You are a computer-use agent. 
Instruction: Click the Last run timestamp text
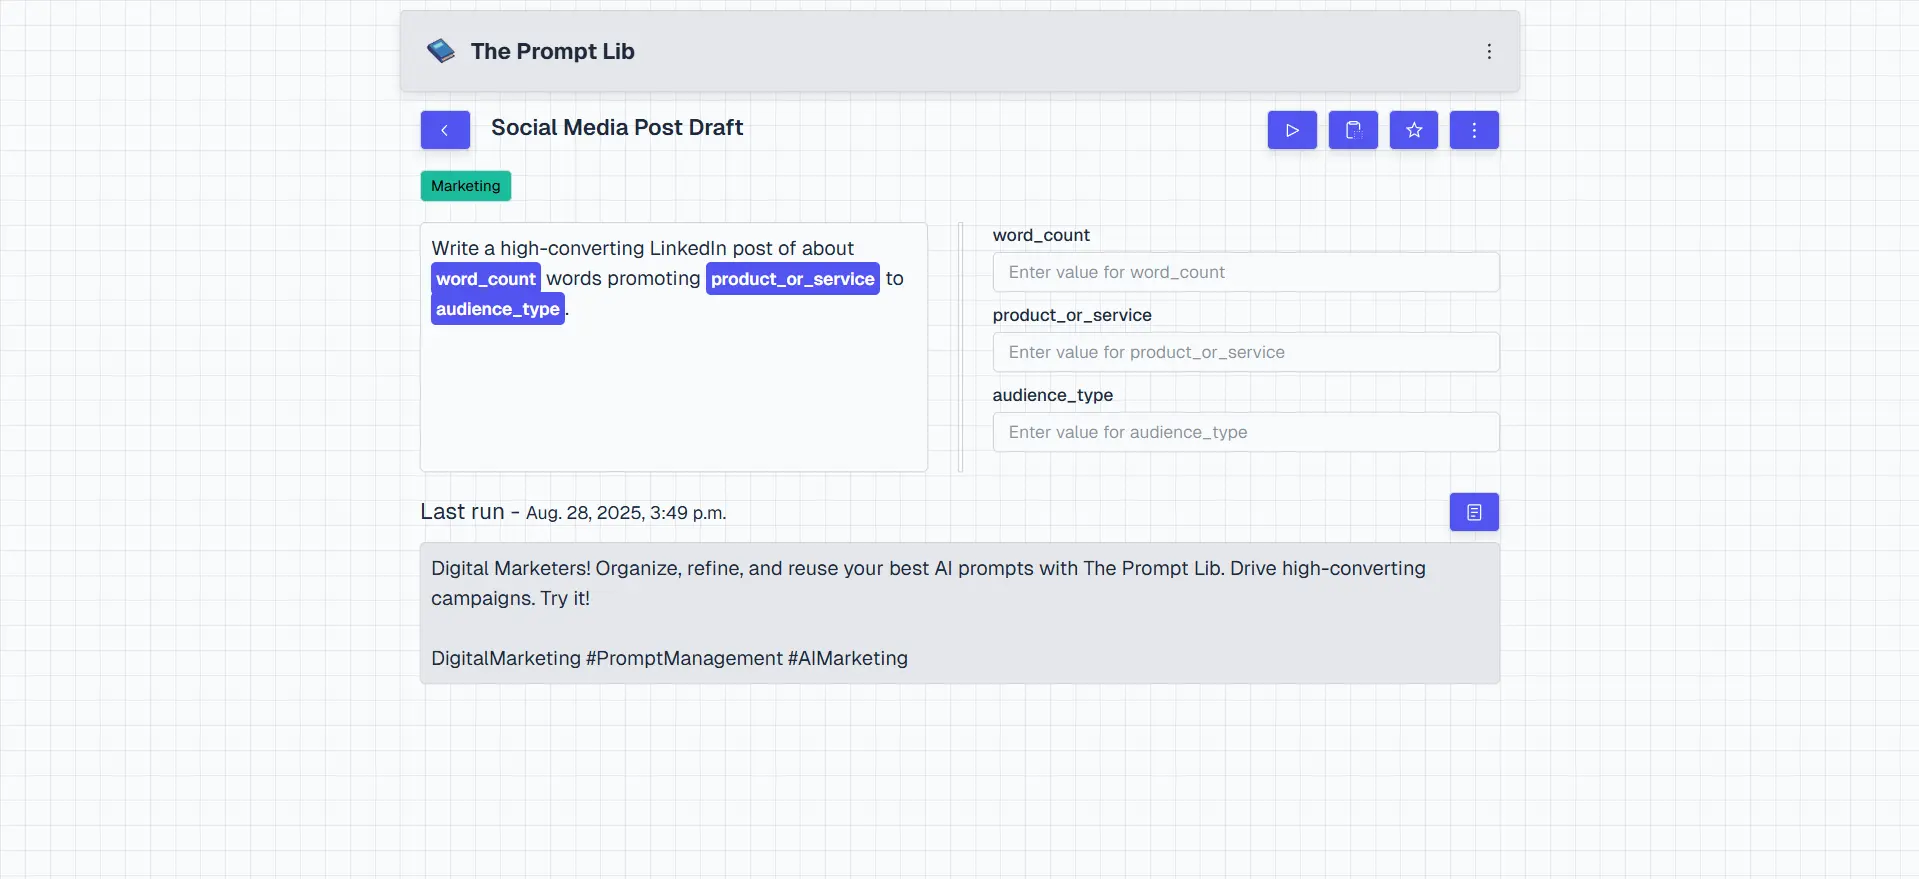(626, 513)
